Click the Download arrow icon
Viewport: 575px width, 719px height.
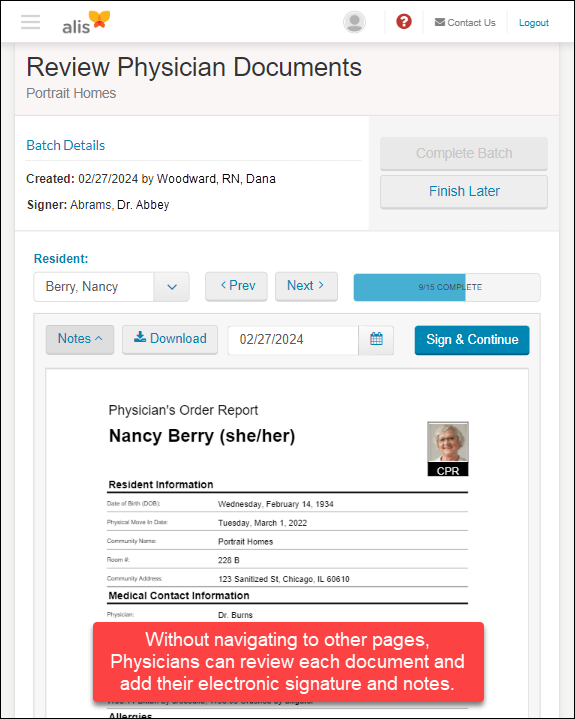(x=140, y=337)
